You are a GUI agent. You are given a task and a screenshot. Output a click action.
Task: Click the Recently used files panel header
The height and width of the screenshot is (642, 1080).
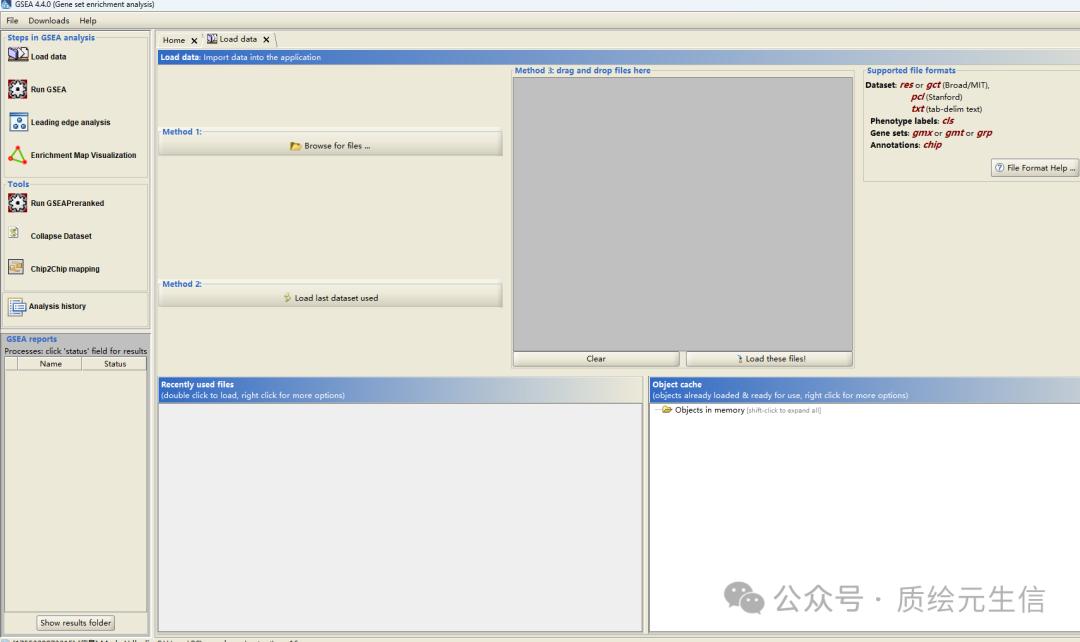[x=400, y=390]
